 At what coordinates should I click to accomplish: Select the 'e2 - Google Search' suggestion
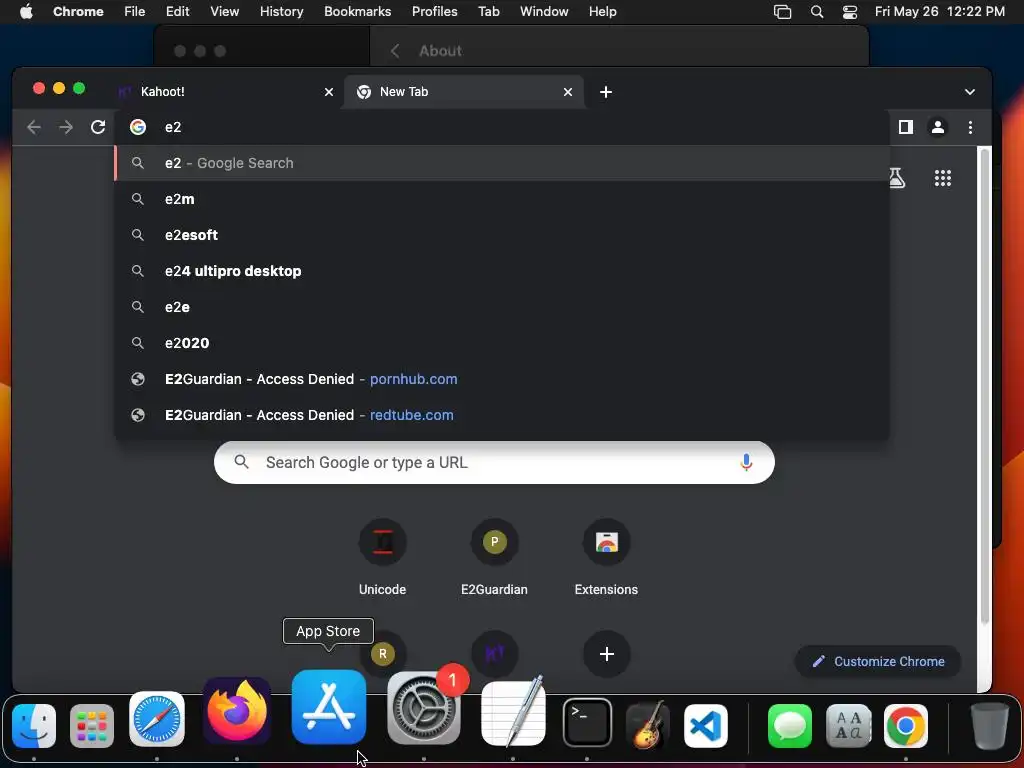(502, 163)
